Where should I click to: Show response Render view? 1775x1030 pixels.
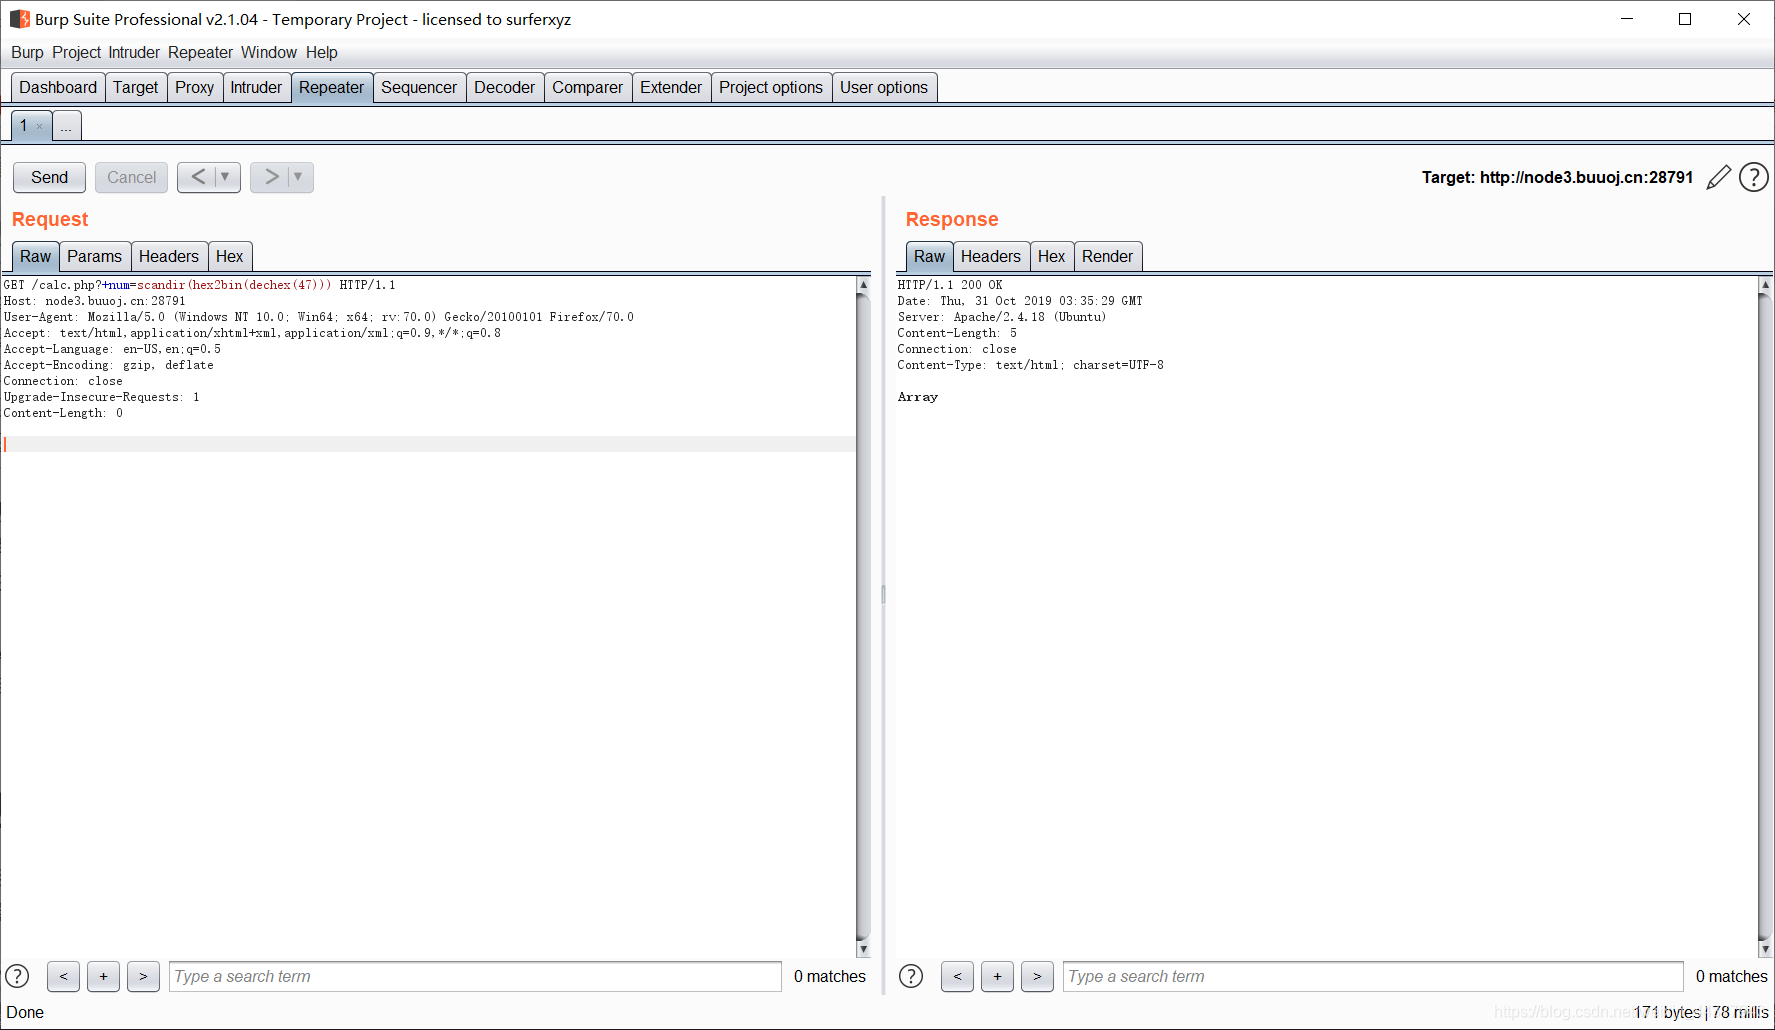coord(1107,256)
